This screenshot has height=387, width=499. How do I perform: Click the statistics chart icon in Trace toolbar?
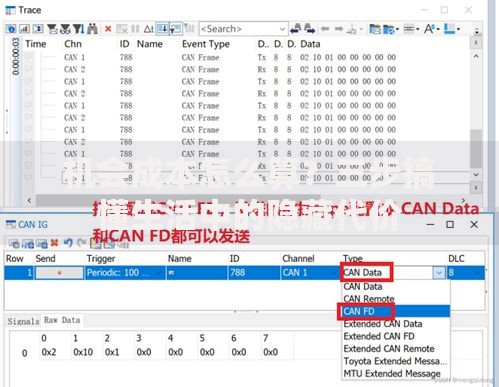click(24, 29)
